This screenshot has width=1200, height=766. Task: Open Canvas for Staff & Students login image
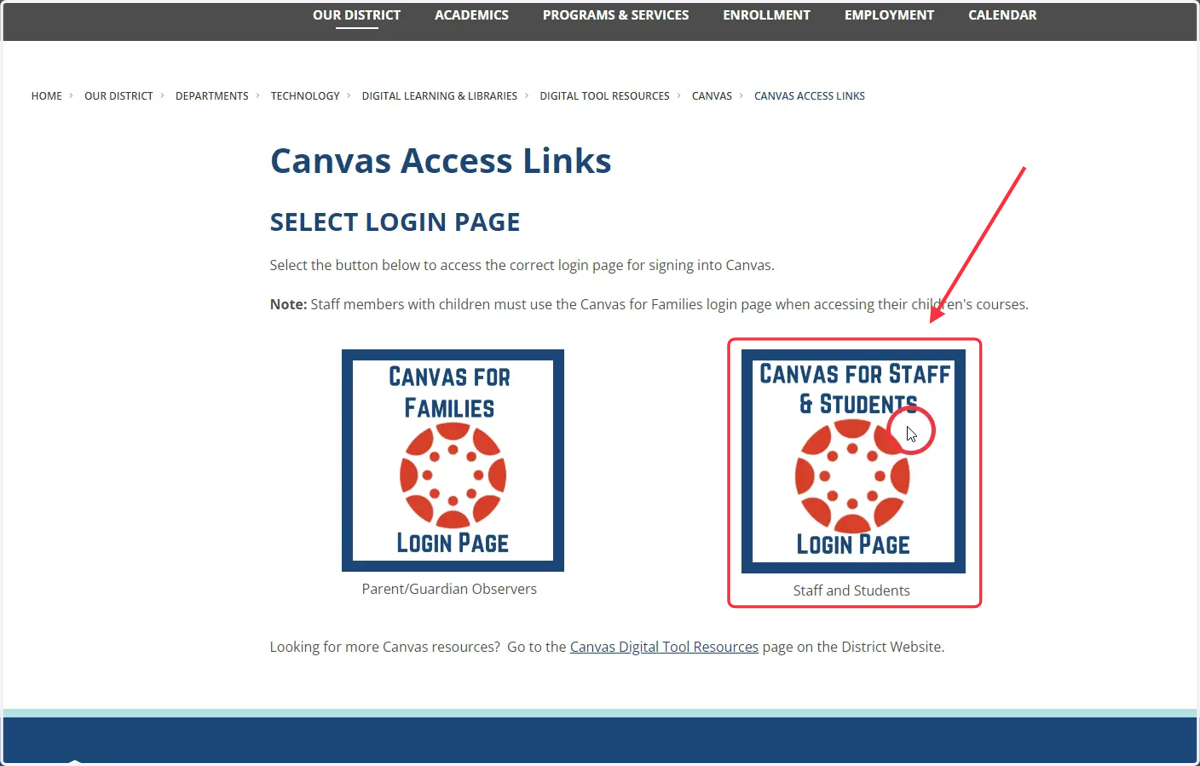point(853,461)
